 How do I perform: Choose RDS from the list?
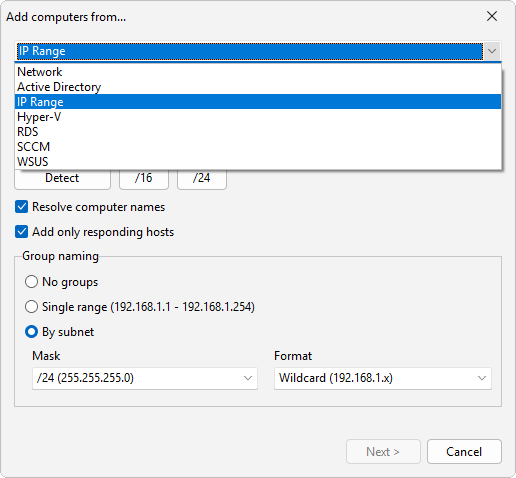click(x=258, y=132)
